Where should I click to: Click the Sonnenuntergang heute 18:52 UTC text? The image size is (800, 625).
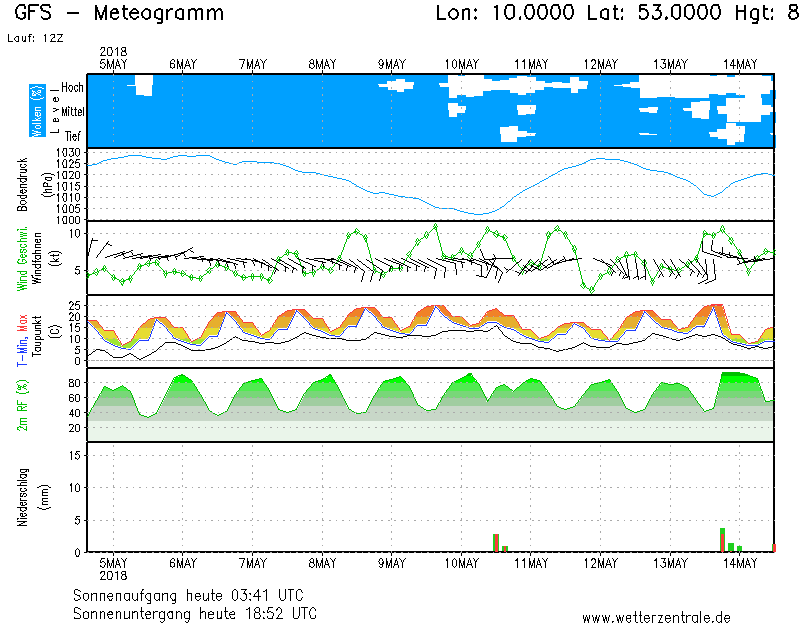[195, 612]
